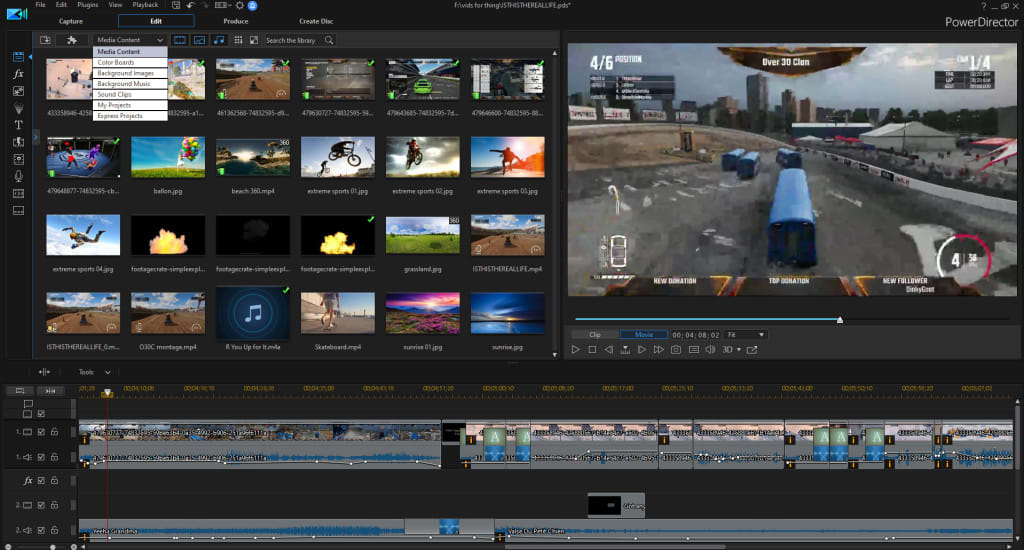Select the Skateboard.mp4 thumbnail in library
This screenshot has height=550, width=1024.
tap(338, 313)
